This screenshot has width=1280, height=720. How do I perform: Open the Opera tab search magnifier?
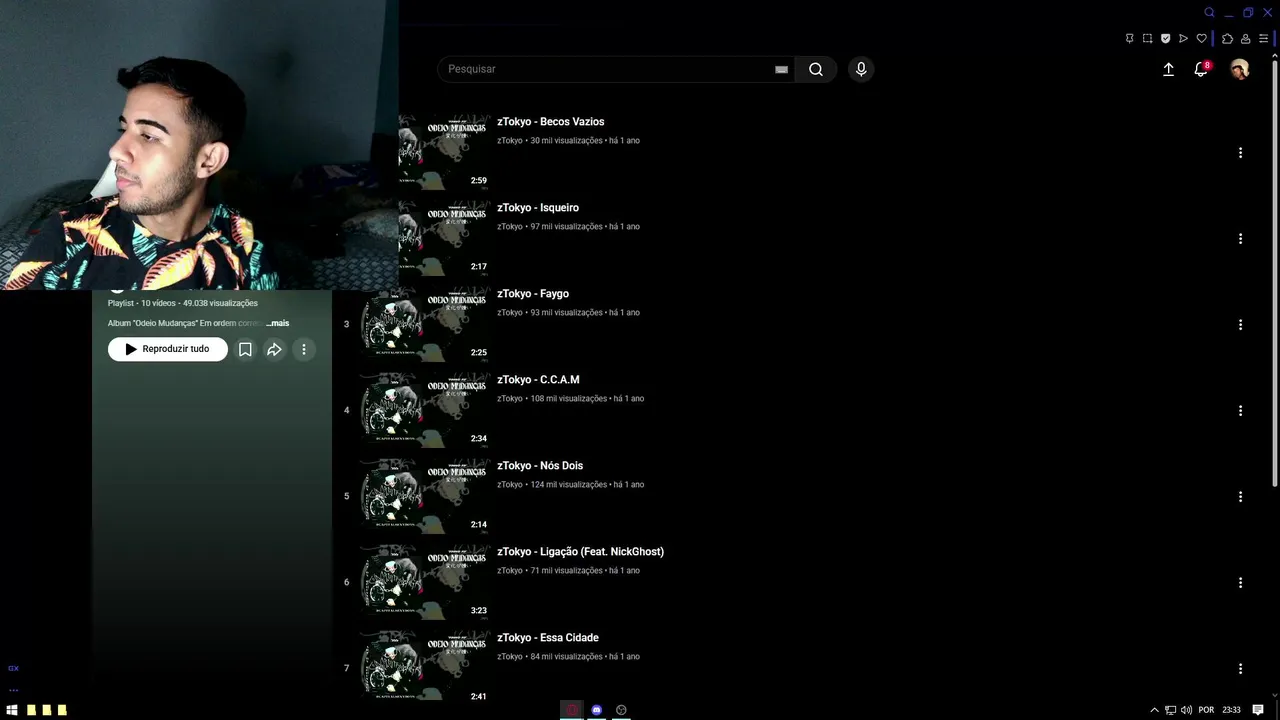click(x=1209, y=13)
